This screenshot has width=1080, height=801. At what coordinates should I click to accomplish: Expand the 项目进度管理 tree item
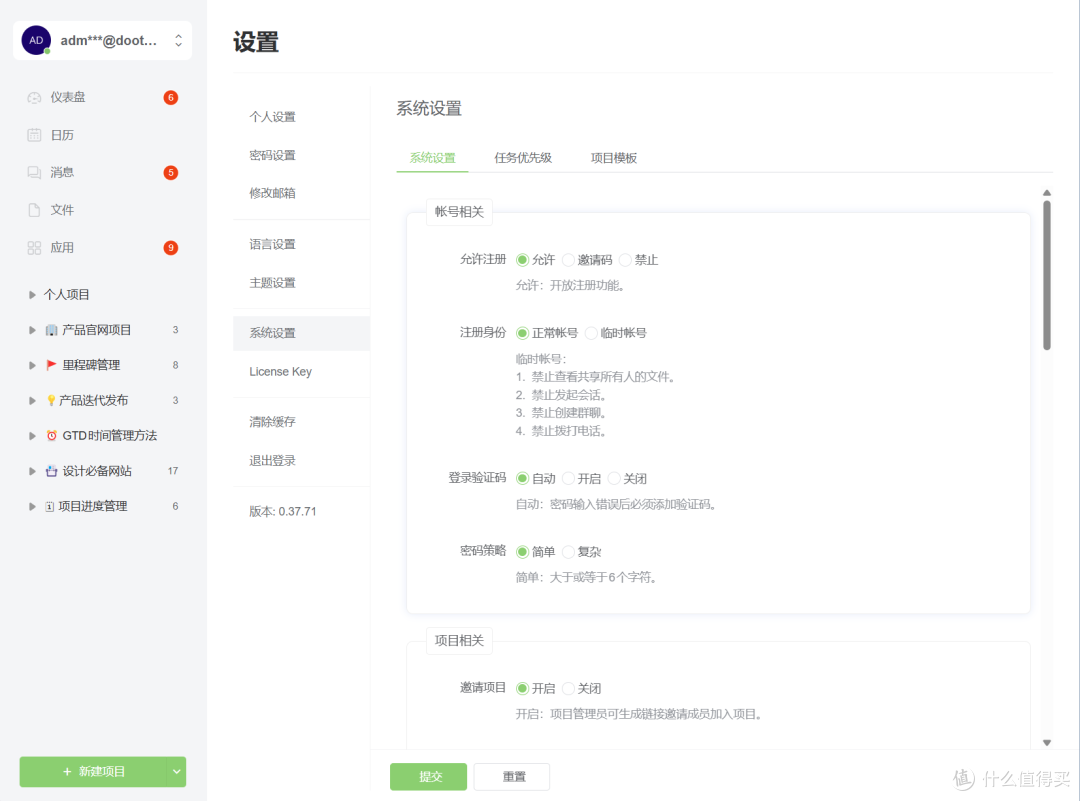[32, 506]
